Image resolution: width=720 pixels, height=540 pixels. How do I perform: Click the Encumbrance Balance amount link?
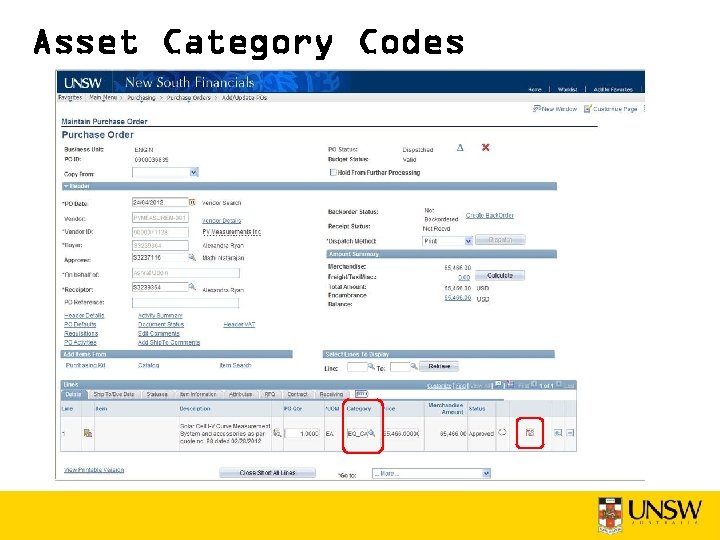pos(457,298)
